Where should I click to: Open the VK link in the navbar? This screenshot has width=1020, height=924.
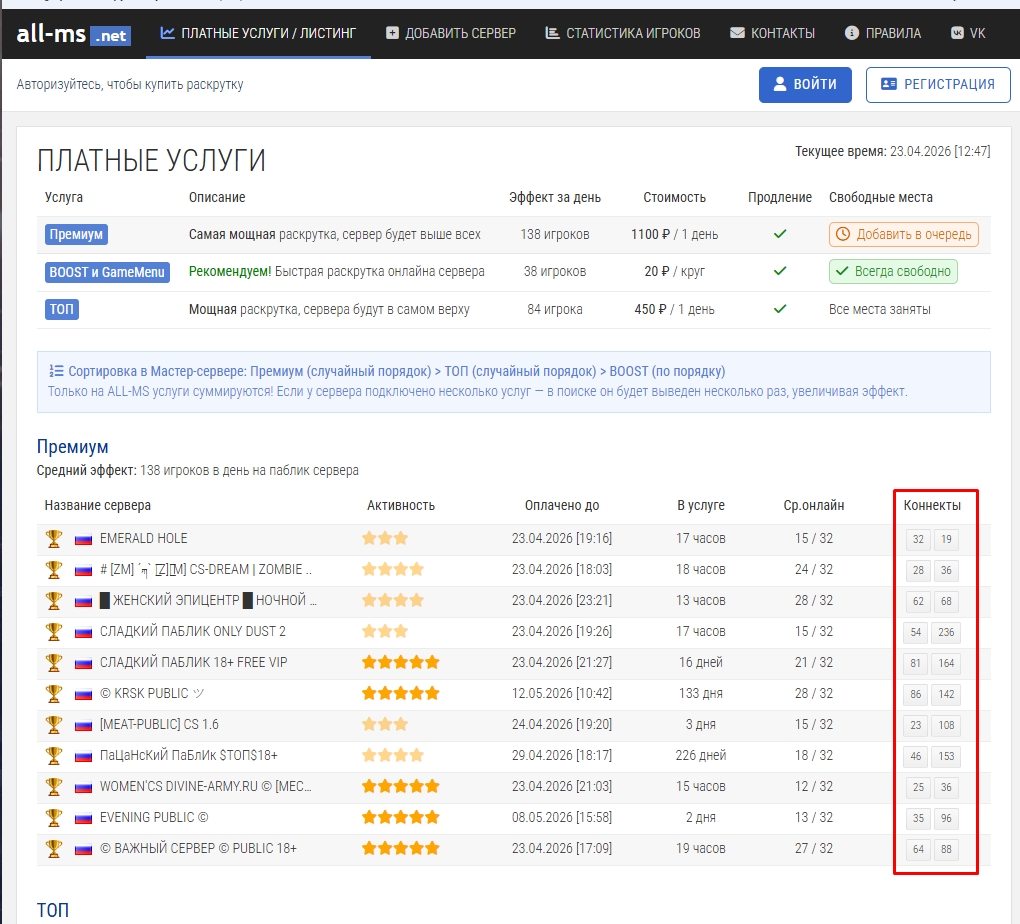point(968,33)
